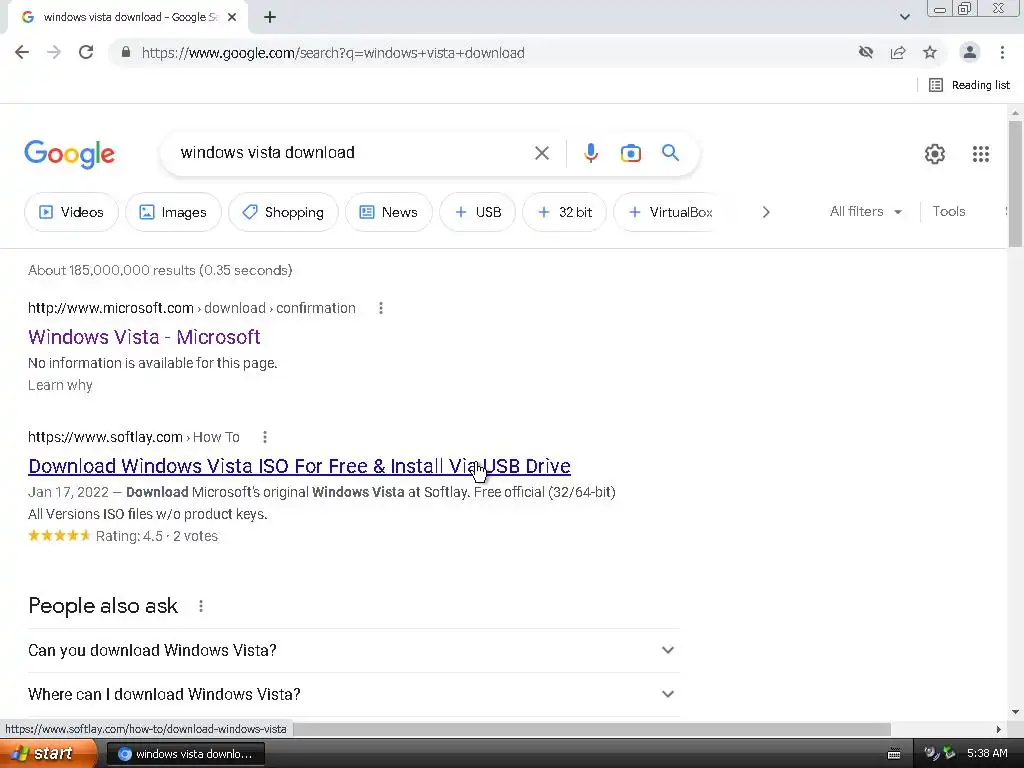Open the Google apps grid

point(980,153)
